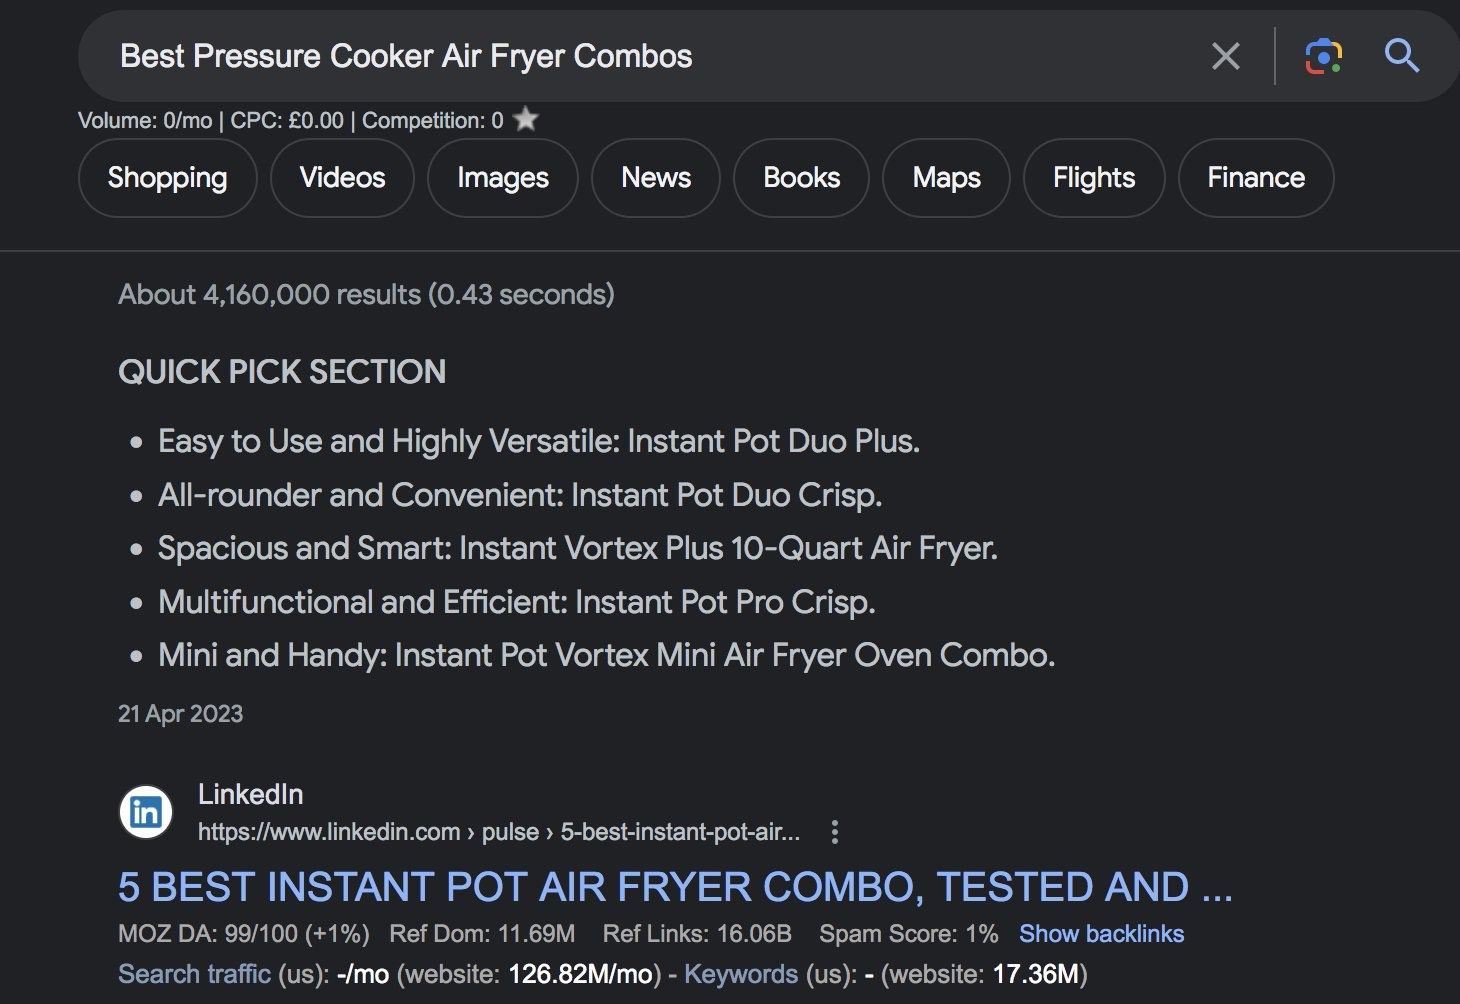Select the Books filter tab

click(x=801, y=178)
